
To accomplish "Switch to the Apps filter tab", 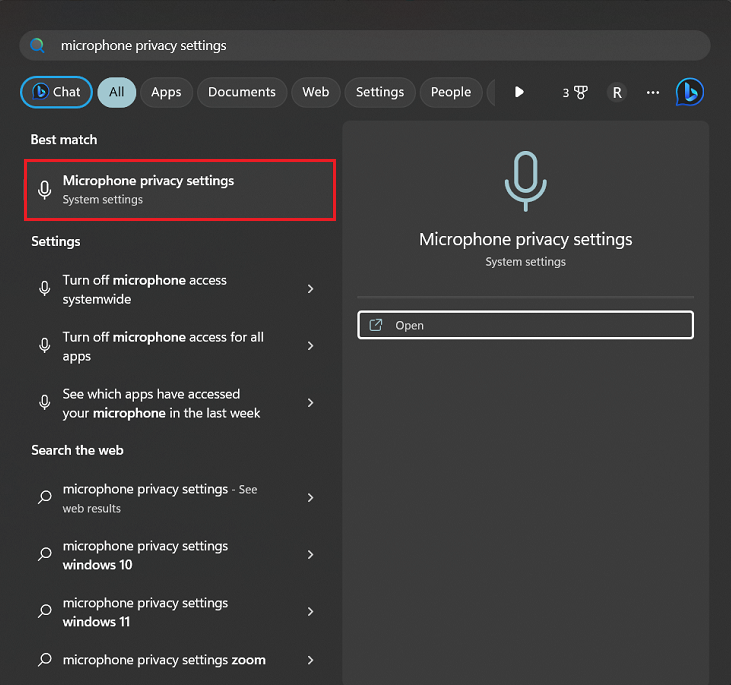I will click(166, 92).
